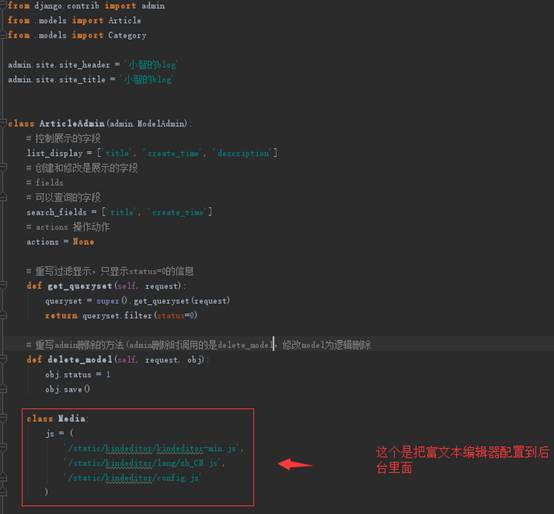Click the 'Article' import name
554x514 pixels.
pyautogui.click(x=125, y=20)
